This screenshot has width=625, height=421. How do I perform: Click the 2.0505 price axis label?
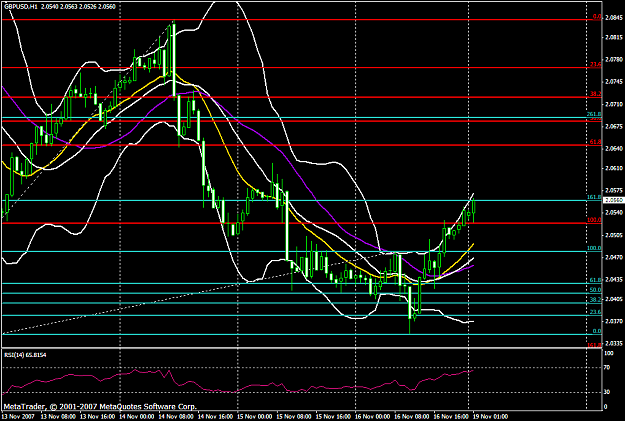pos(614,235)
